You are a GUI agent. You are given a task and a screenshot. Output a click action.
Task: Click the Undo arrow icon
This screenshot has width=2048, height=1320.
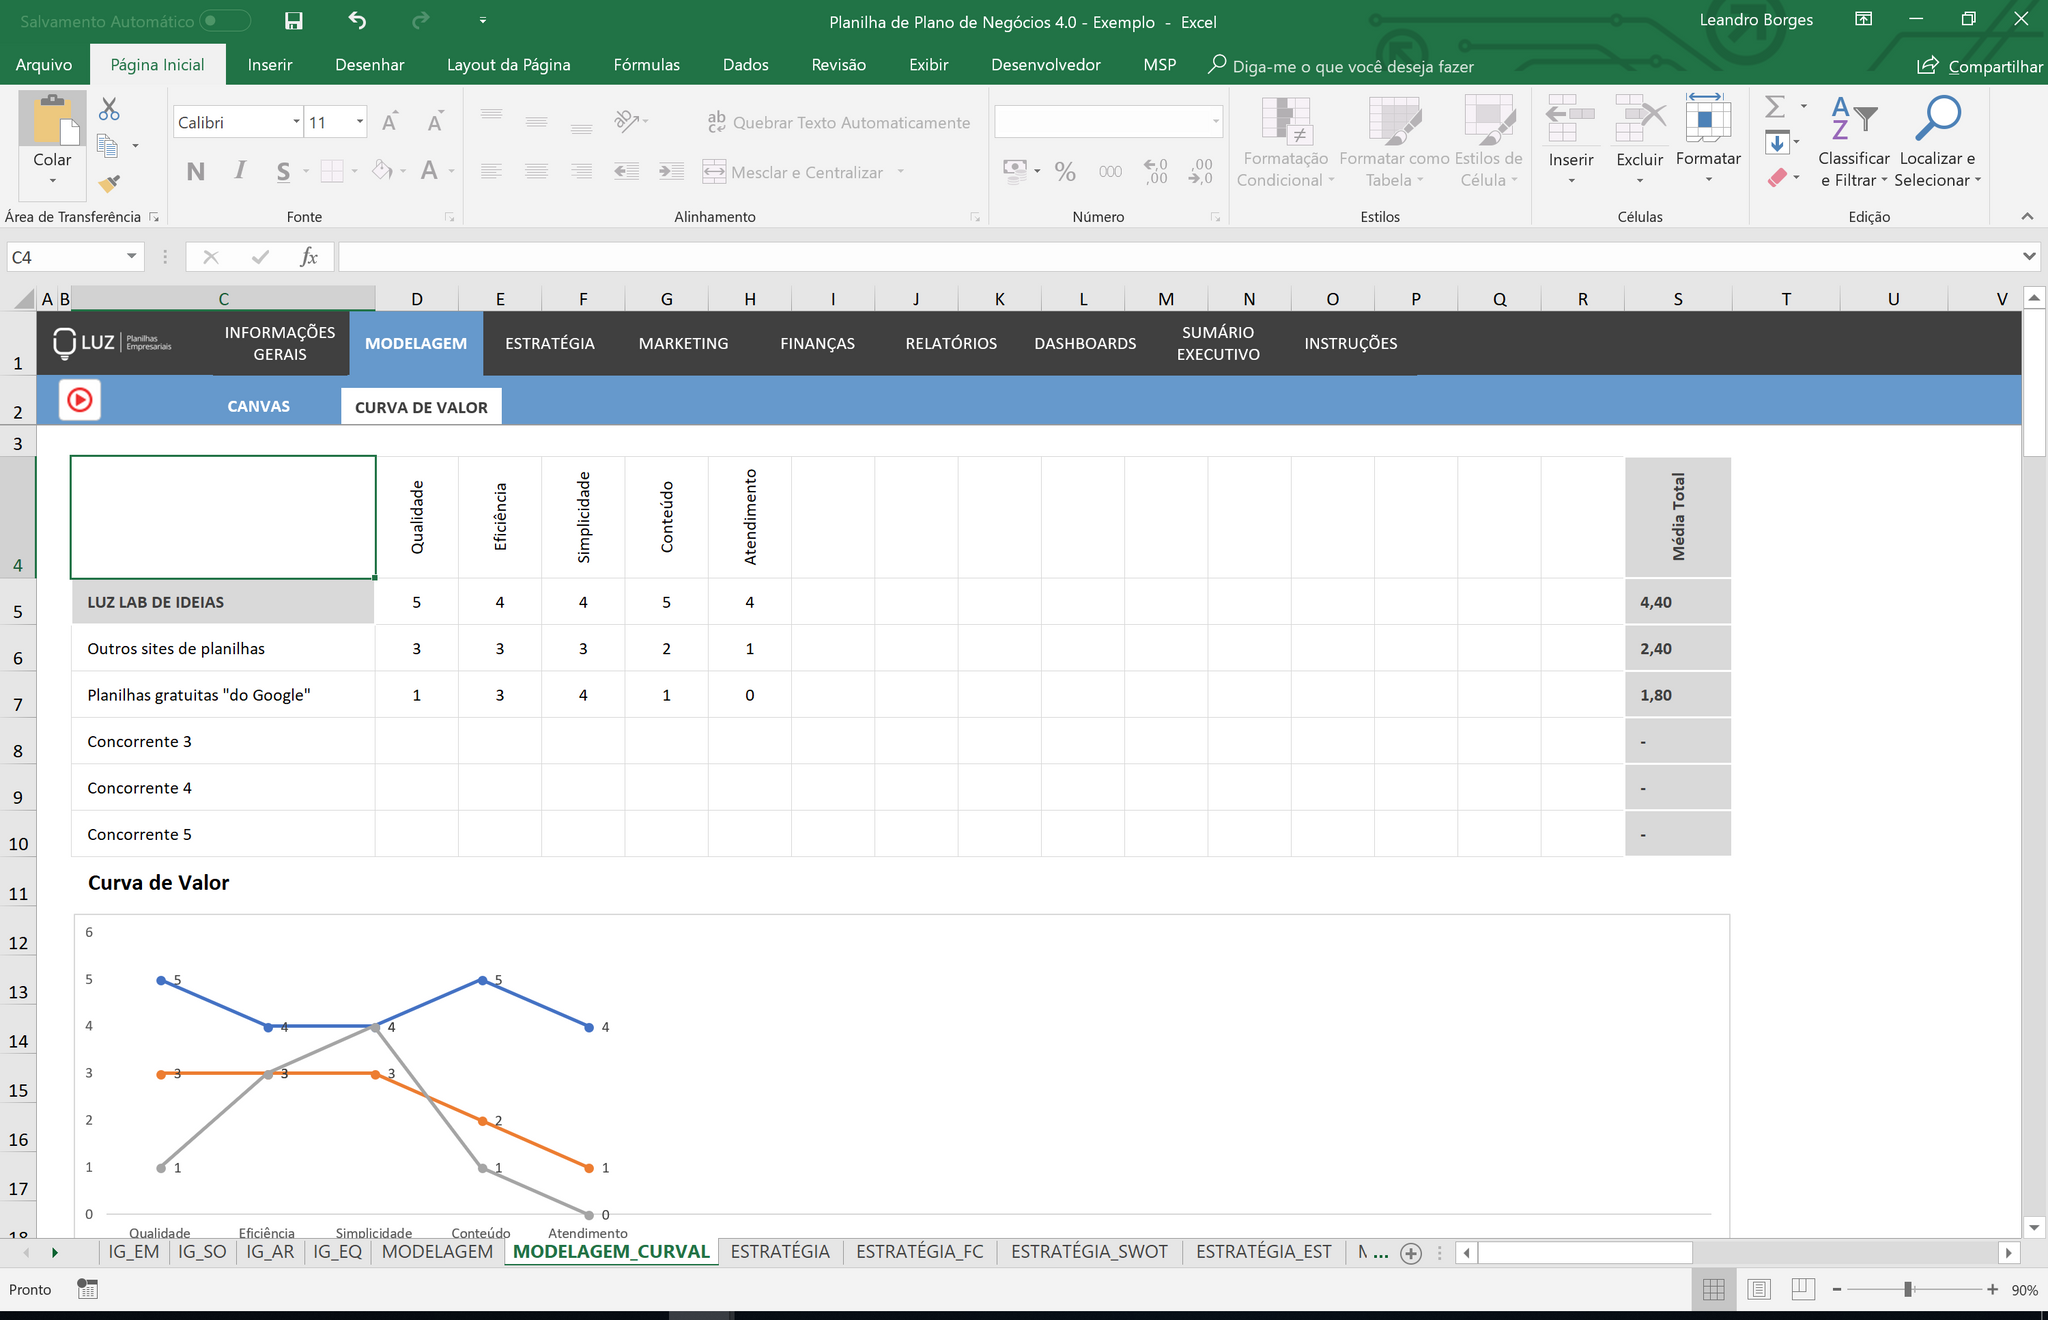pos(357,21)
